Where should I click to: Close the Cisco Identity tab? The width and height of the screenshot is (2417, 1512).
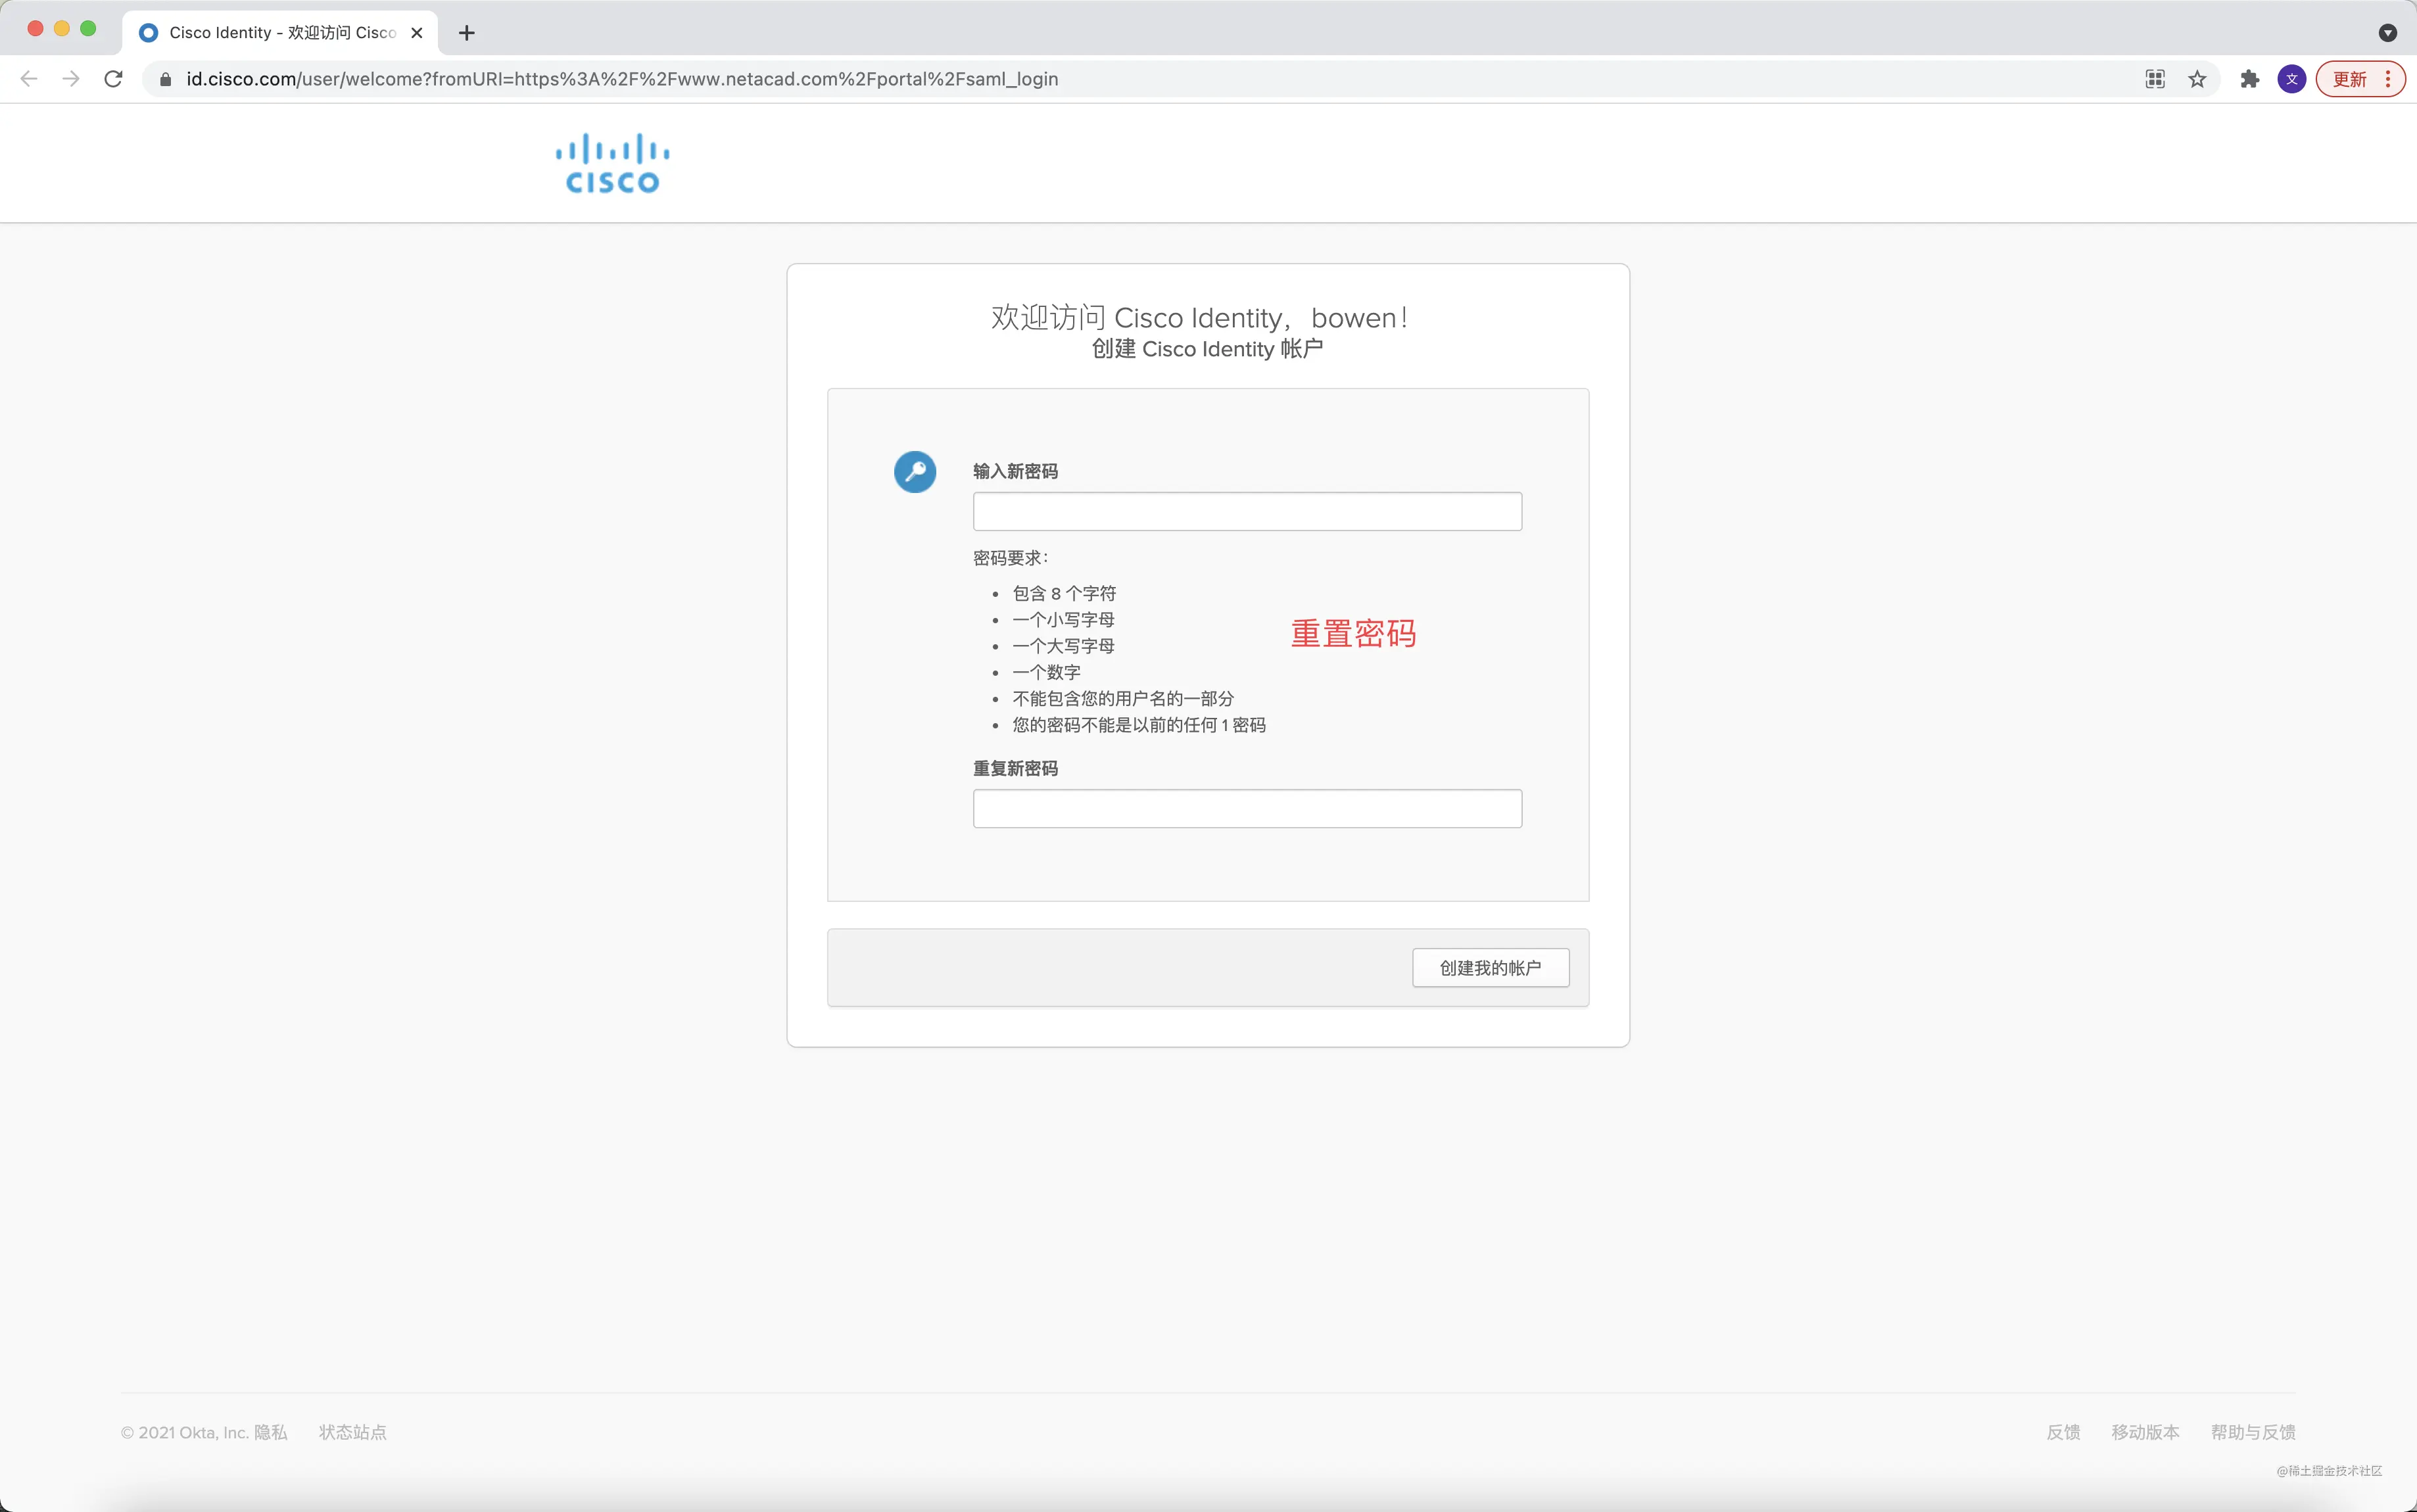point(417,33)
